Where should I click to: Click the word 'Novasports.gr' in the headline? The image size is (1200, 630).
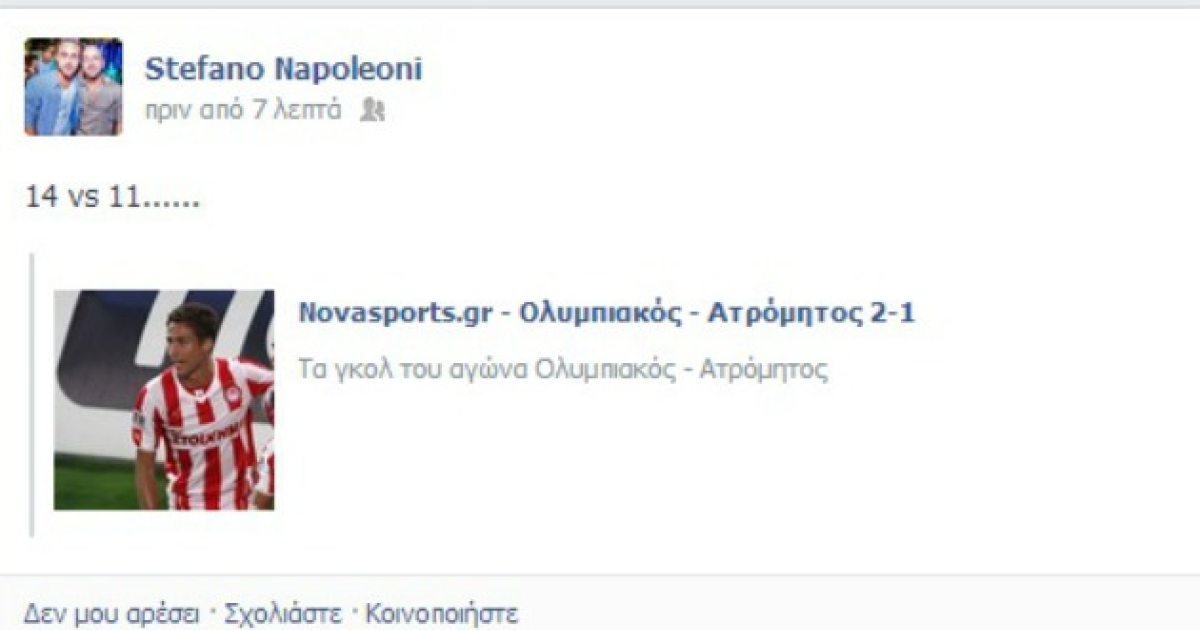[x=395, y=313]
